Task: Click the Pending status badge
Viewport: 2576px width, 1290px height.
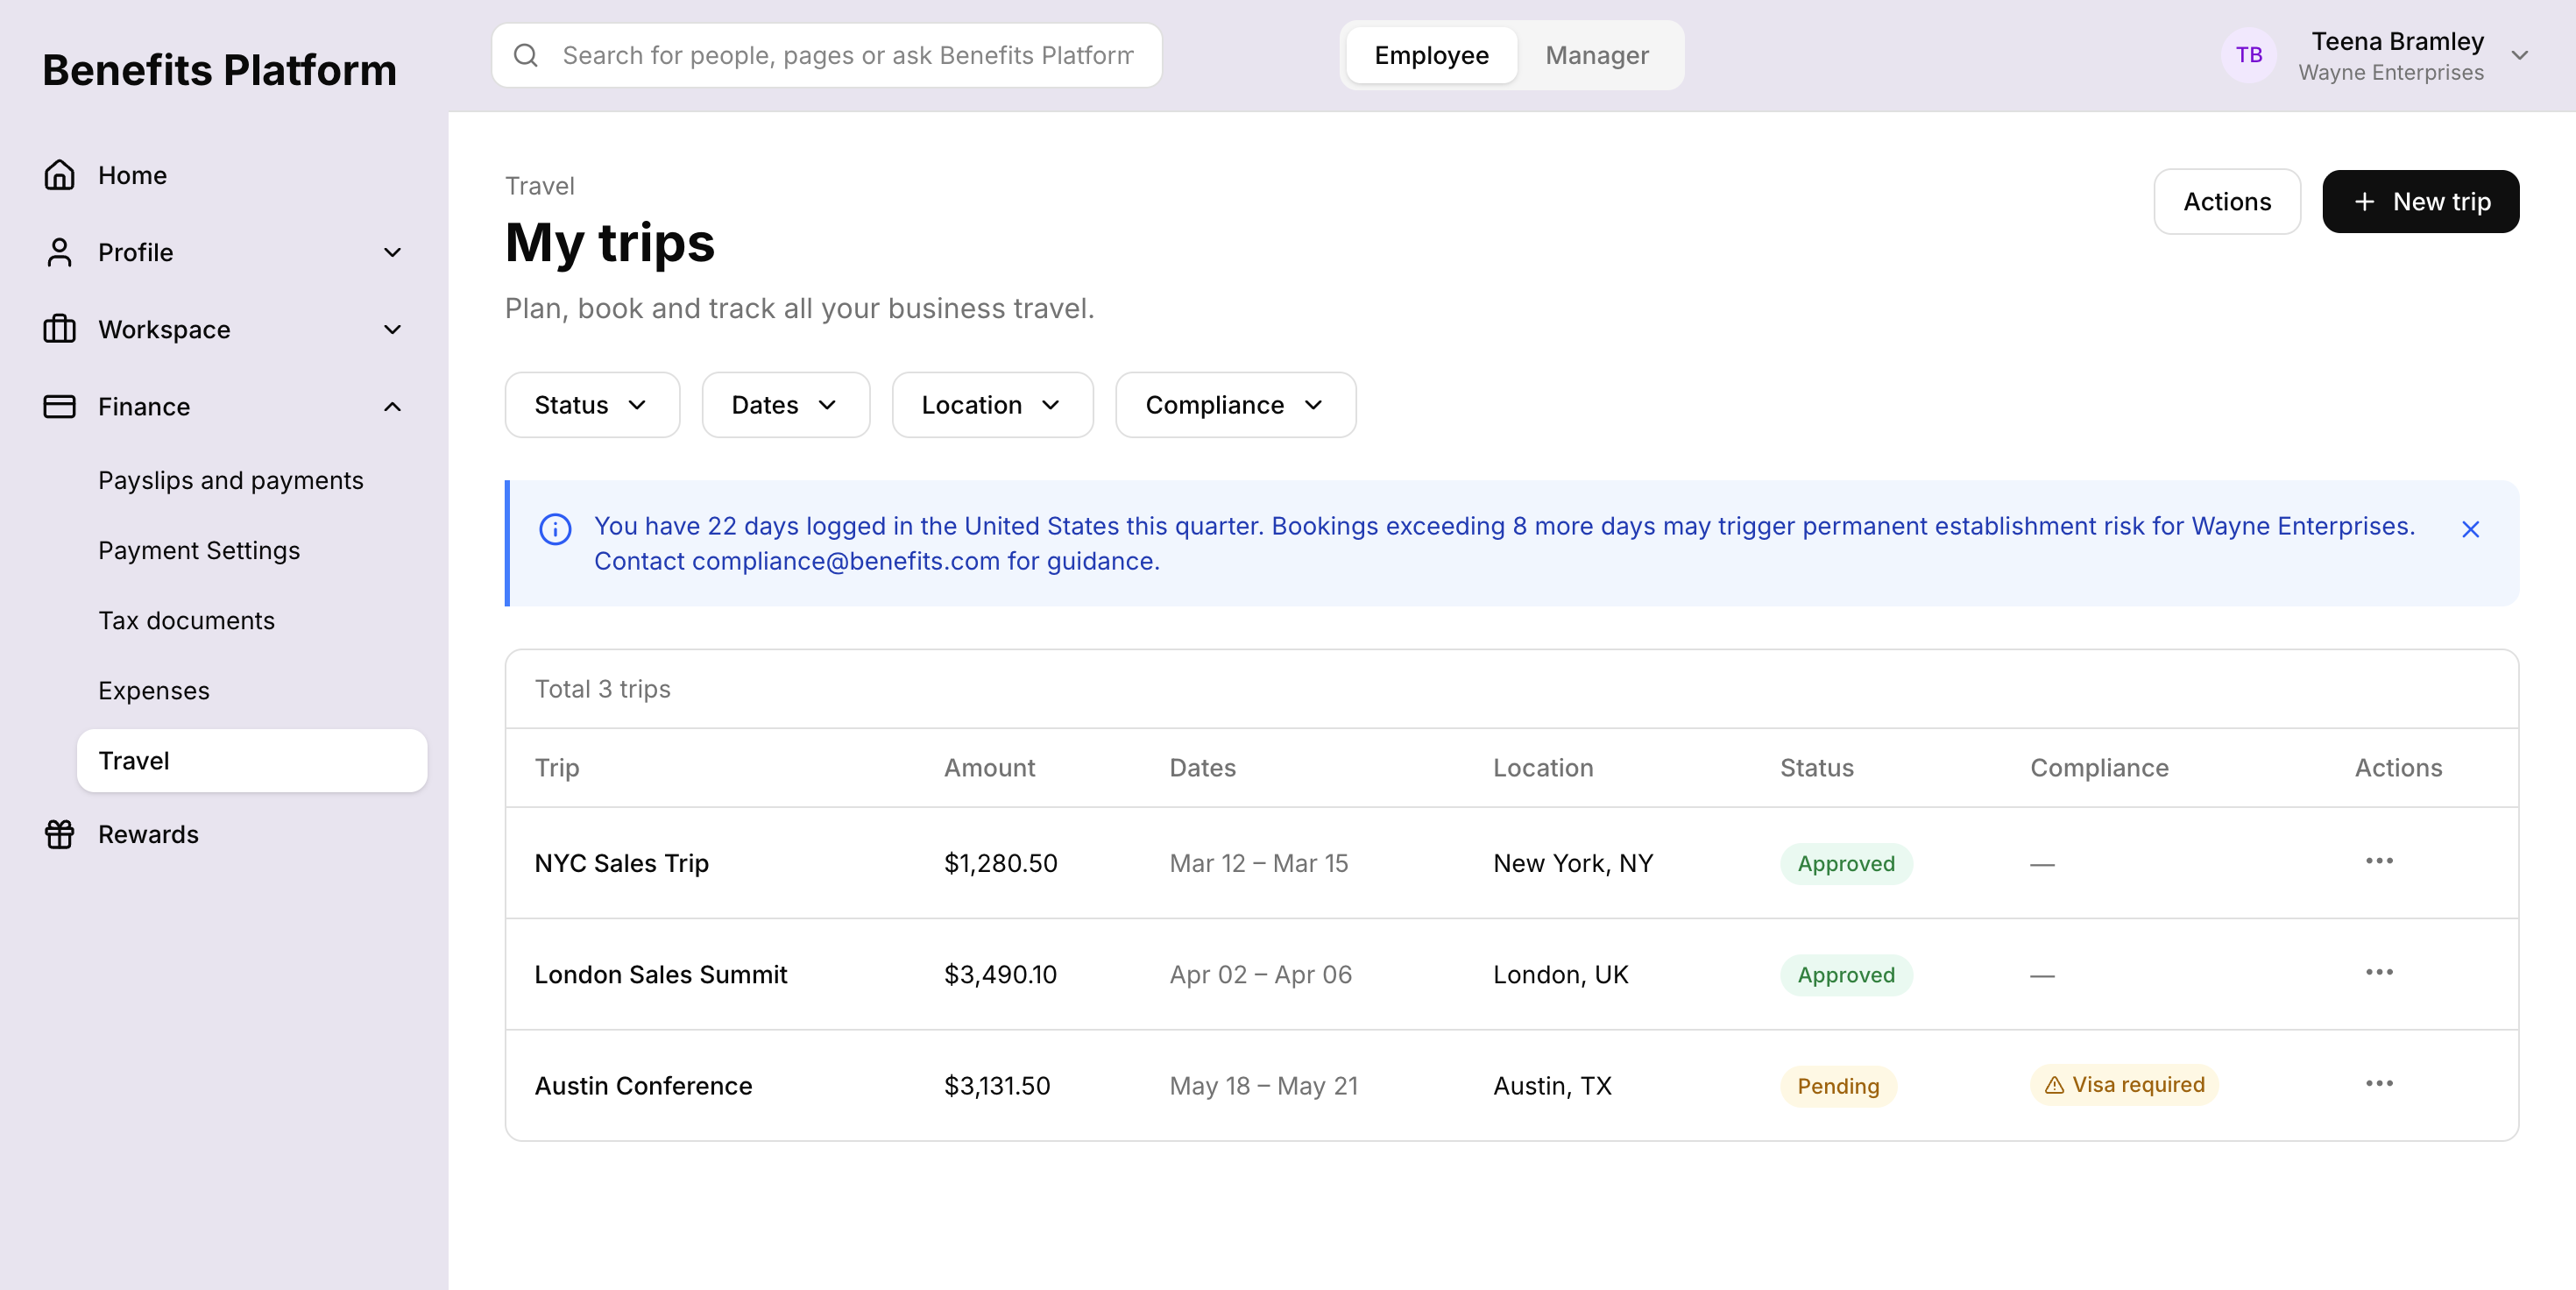Action: point(1838,1086)
